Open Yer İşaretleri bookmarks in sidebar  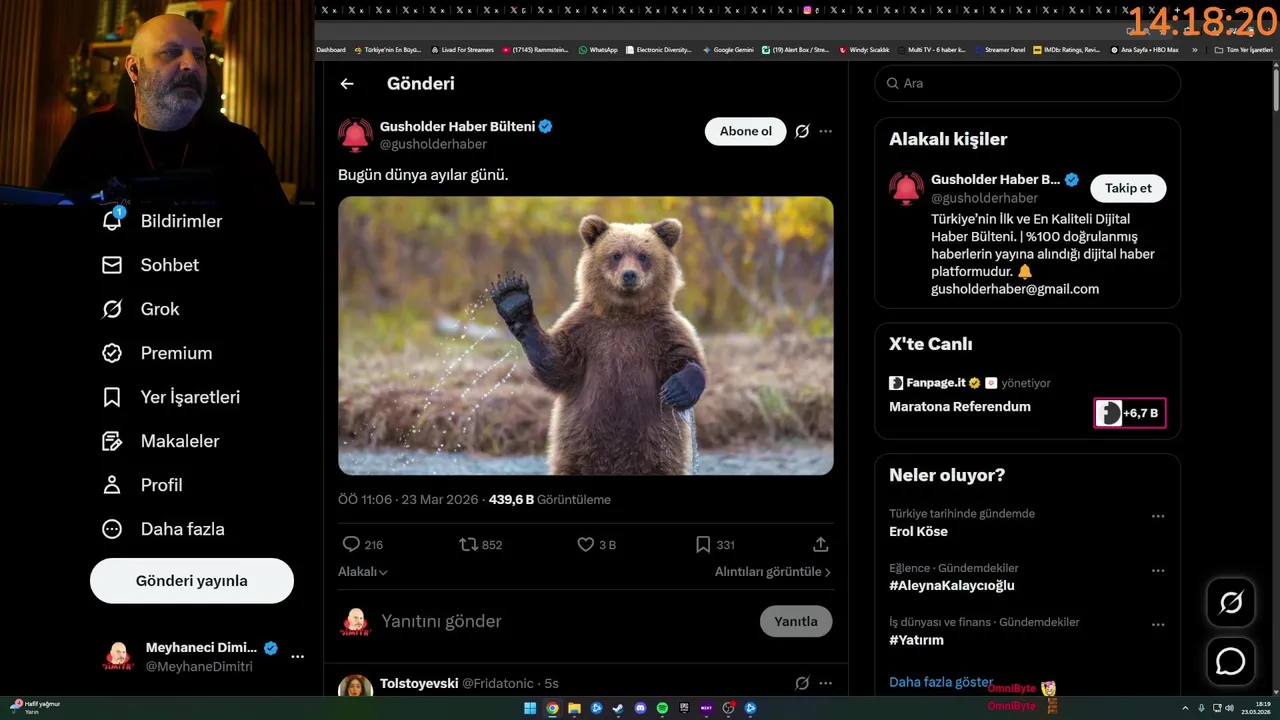171,397
